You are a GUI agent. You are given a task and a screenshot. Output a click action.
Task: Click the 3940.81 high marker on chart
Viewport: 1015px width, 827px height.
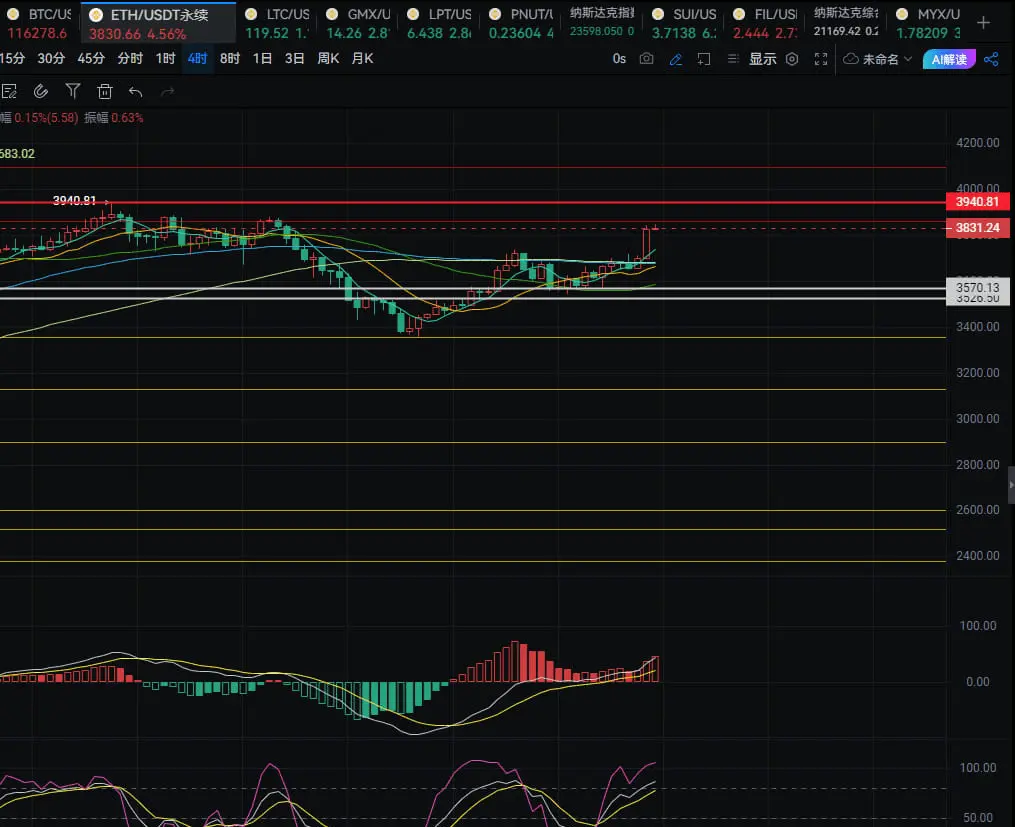[74, 201]
